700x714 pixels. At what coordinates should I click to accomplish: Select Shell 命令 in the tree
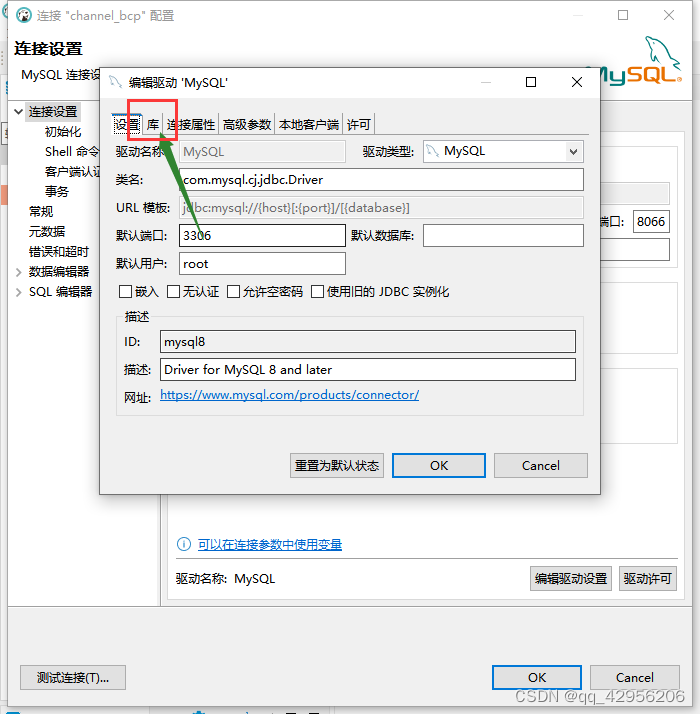[72, 152]
